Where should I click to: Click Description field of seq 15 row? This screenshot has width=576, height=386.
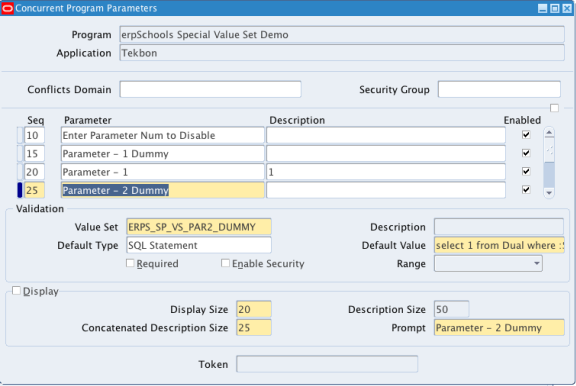click(x=386, y=154)
